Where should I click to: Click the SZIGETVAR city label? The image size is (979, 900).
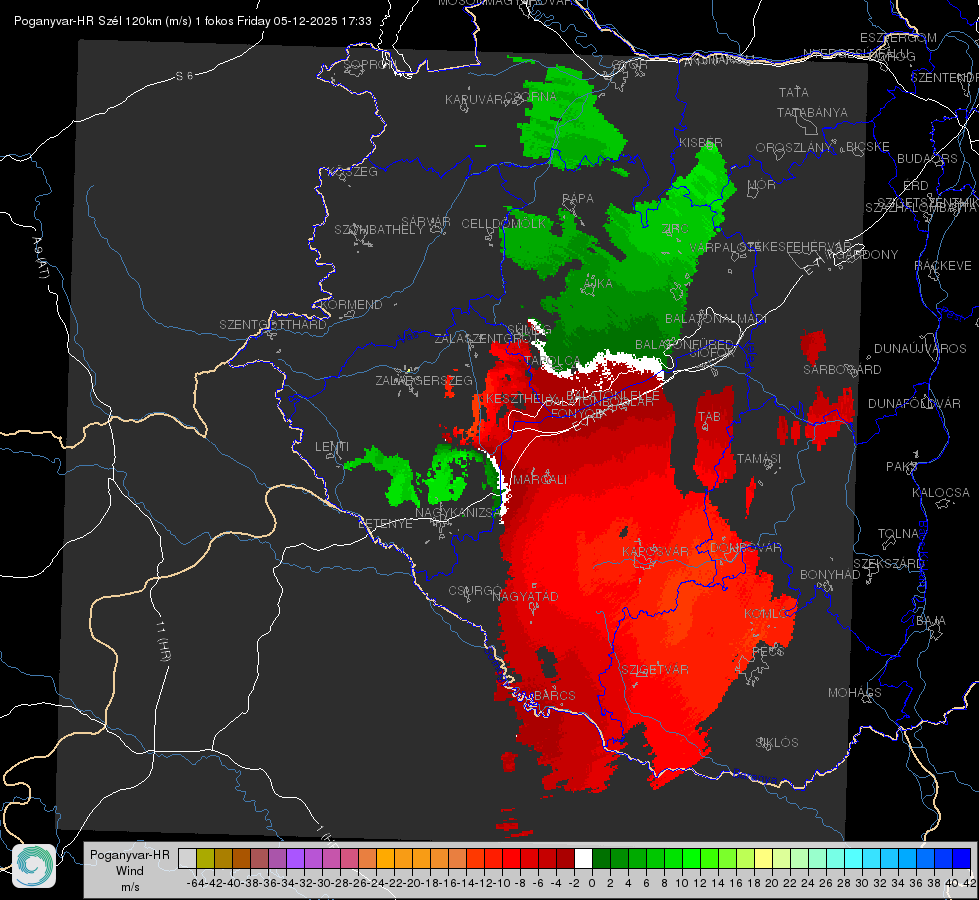coord(655,670)
